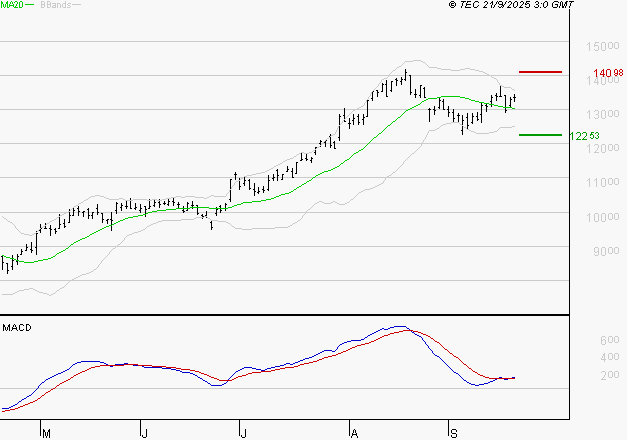Click the 14098 red resistance value
The image size is (627, 440).
tap(608, 73)
